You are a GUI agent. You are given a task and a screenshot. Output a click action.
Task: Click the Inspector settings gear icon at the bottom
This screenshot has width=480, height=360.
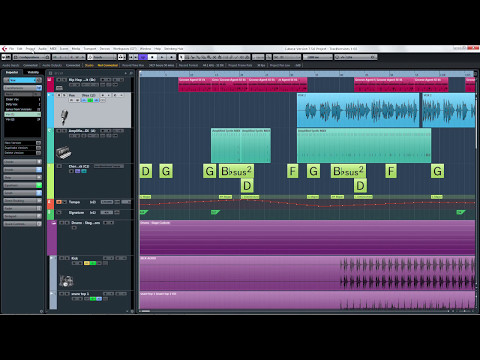point(42,311)
